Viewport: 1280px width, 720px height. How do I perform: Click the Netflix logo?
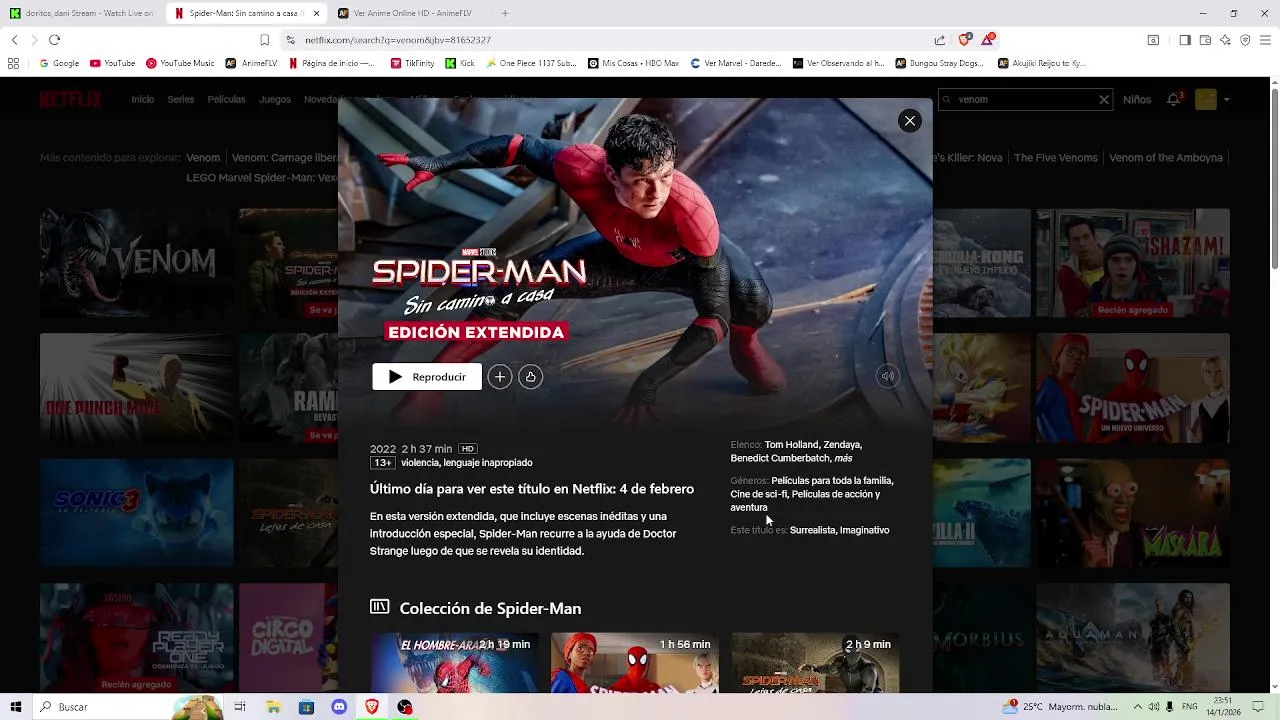tap(71, 99)
